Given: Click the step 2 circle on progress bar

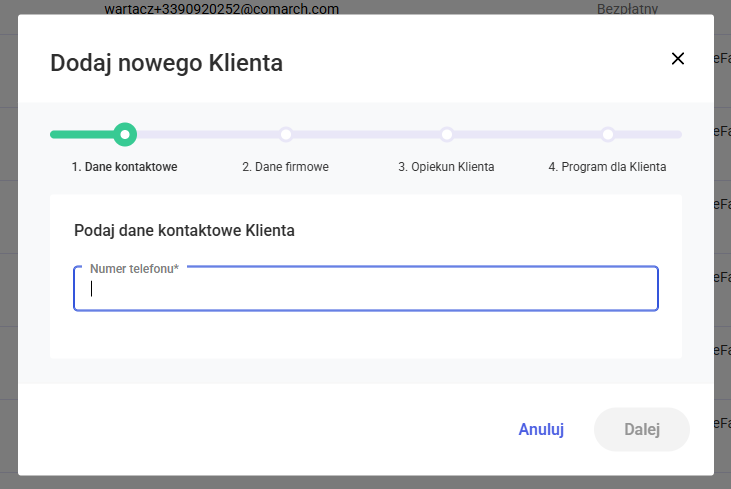Looking at the screenshot, I should coord(286,134).
